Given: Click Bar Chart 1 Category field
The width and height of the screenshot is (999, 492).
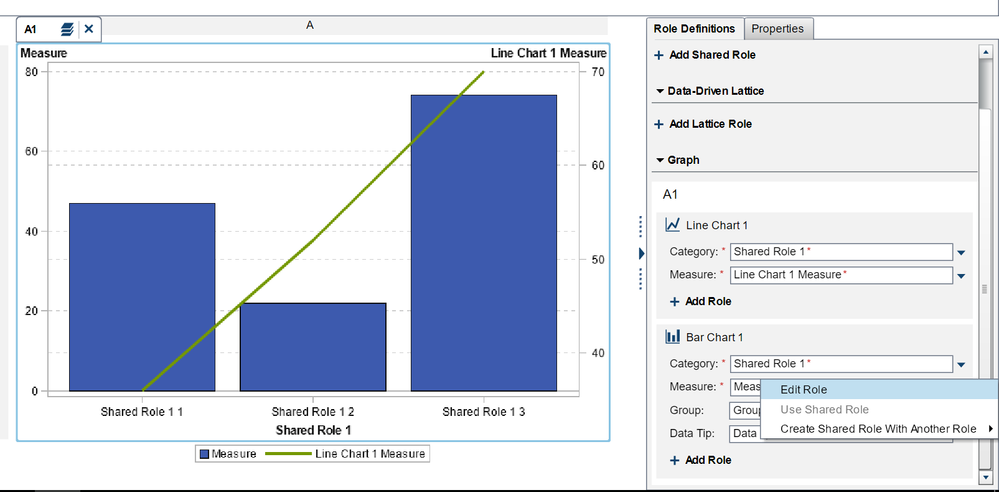Looking at the screenshot, I should (842, 364).
